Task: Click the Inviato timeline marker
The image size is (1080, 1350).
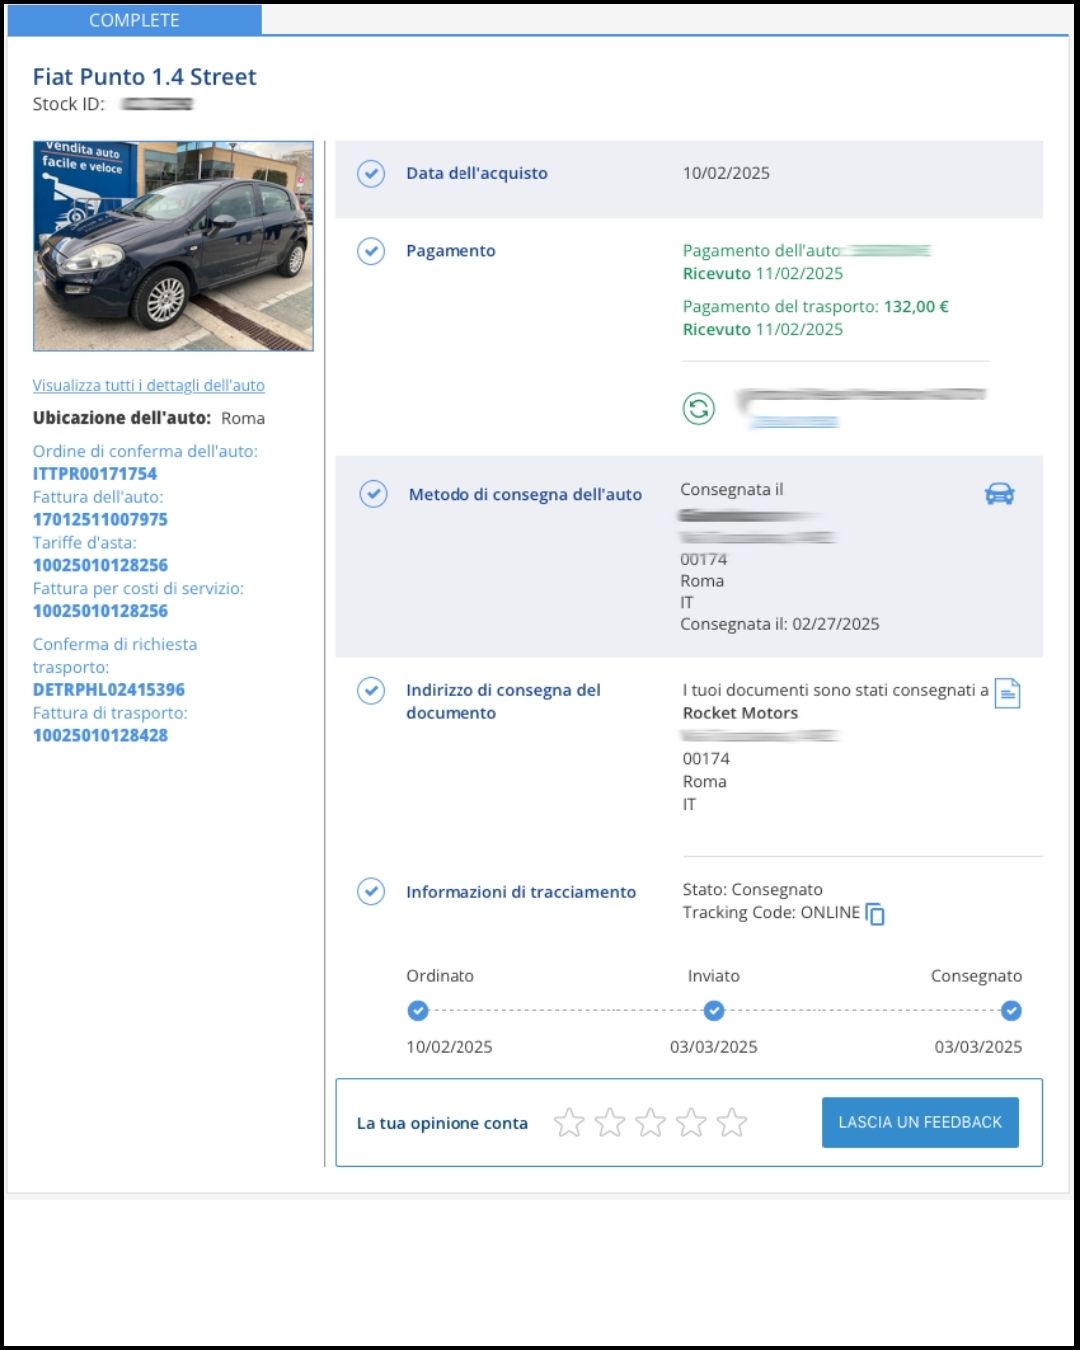Action: pos(714,1011)
